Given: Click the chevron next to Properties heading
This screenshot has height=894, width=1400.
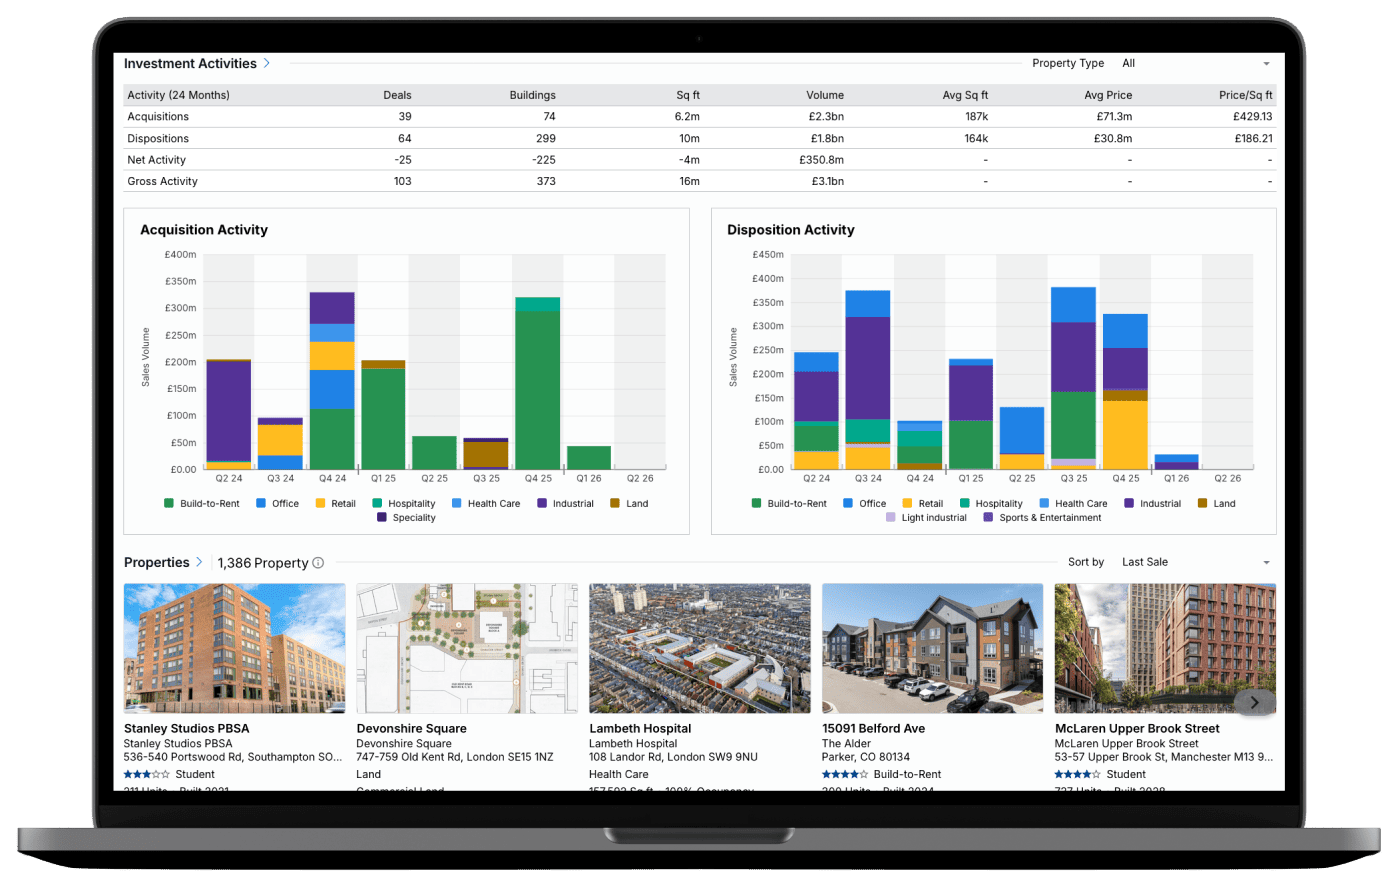Looking at the screenshot, I should (x=199, y=562).
